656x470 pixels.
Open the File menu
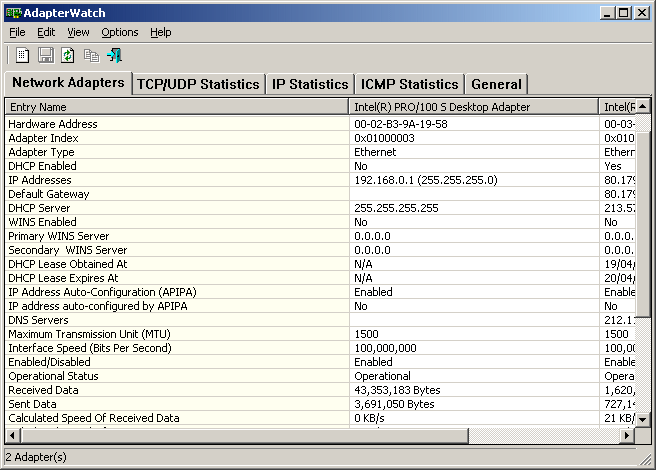point(17,32)
